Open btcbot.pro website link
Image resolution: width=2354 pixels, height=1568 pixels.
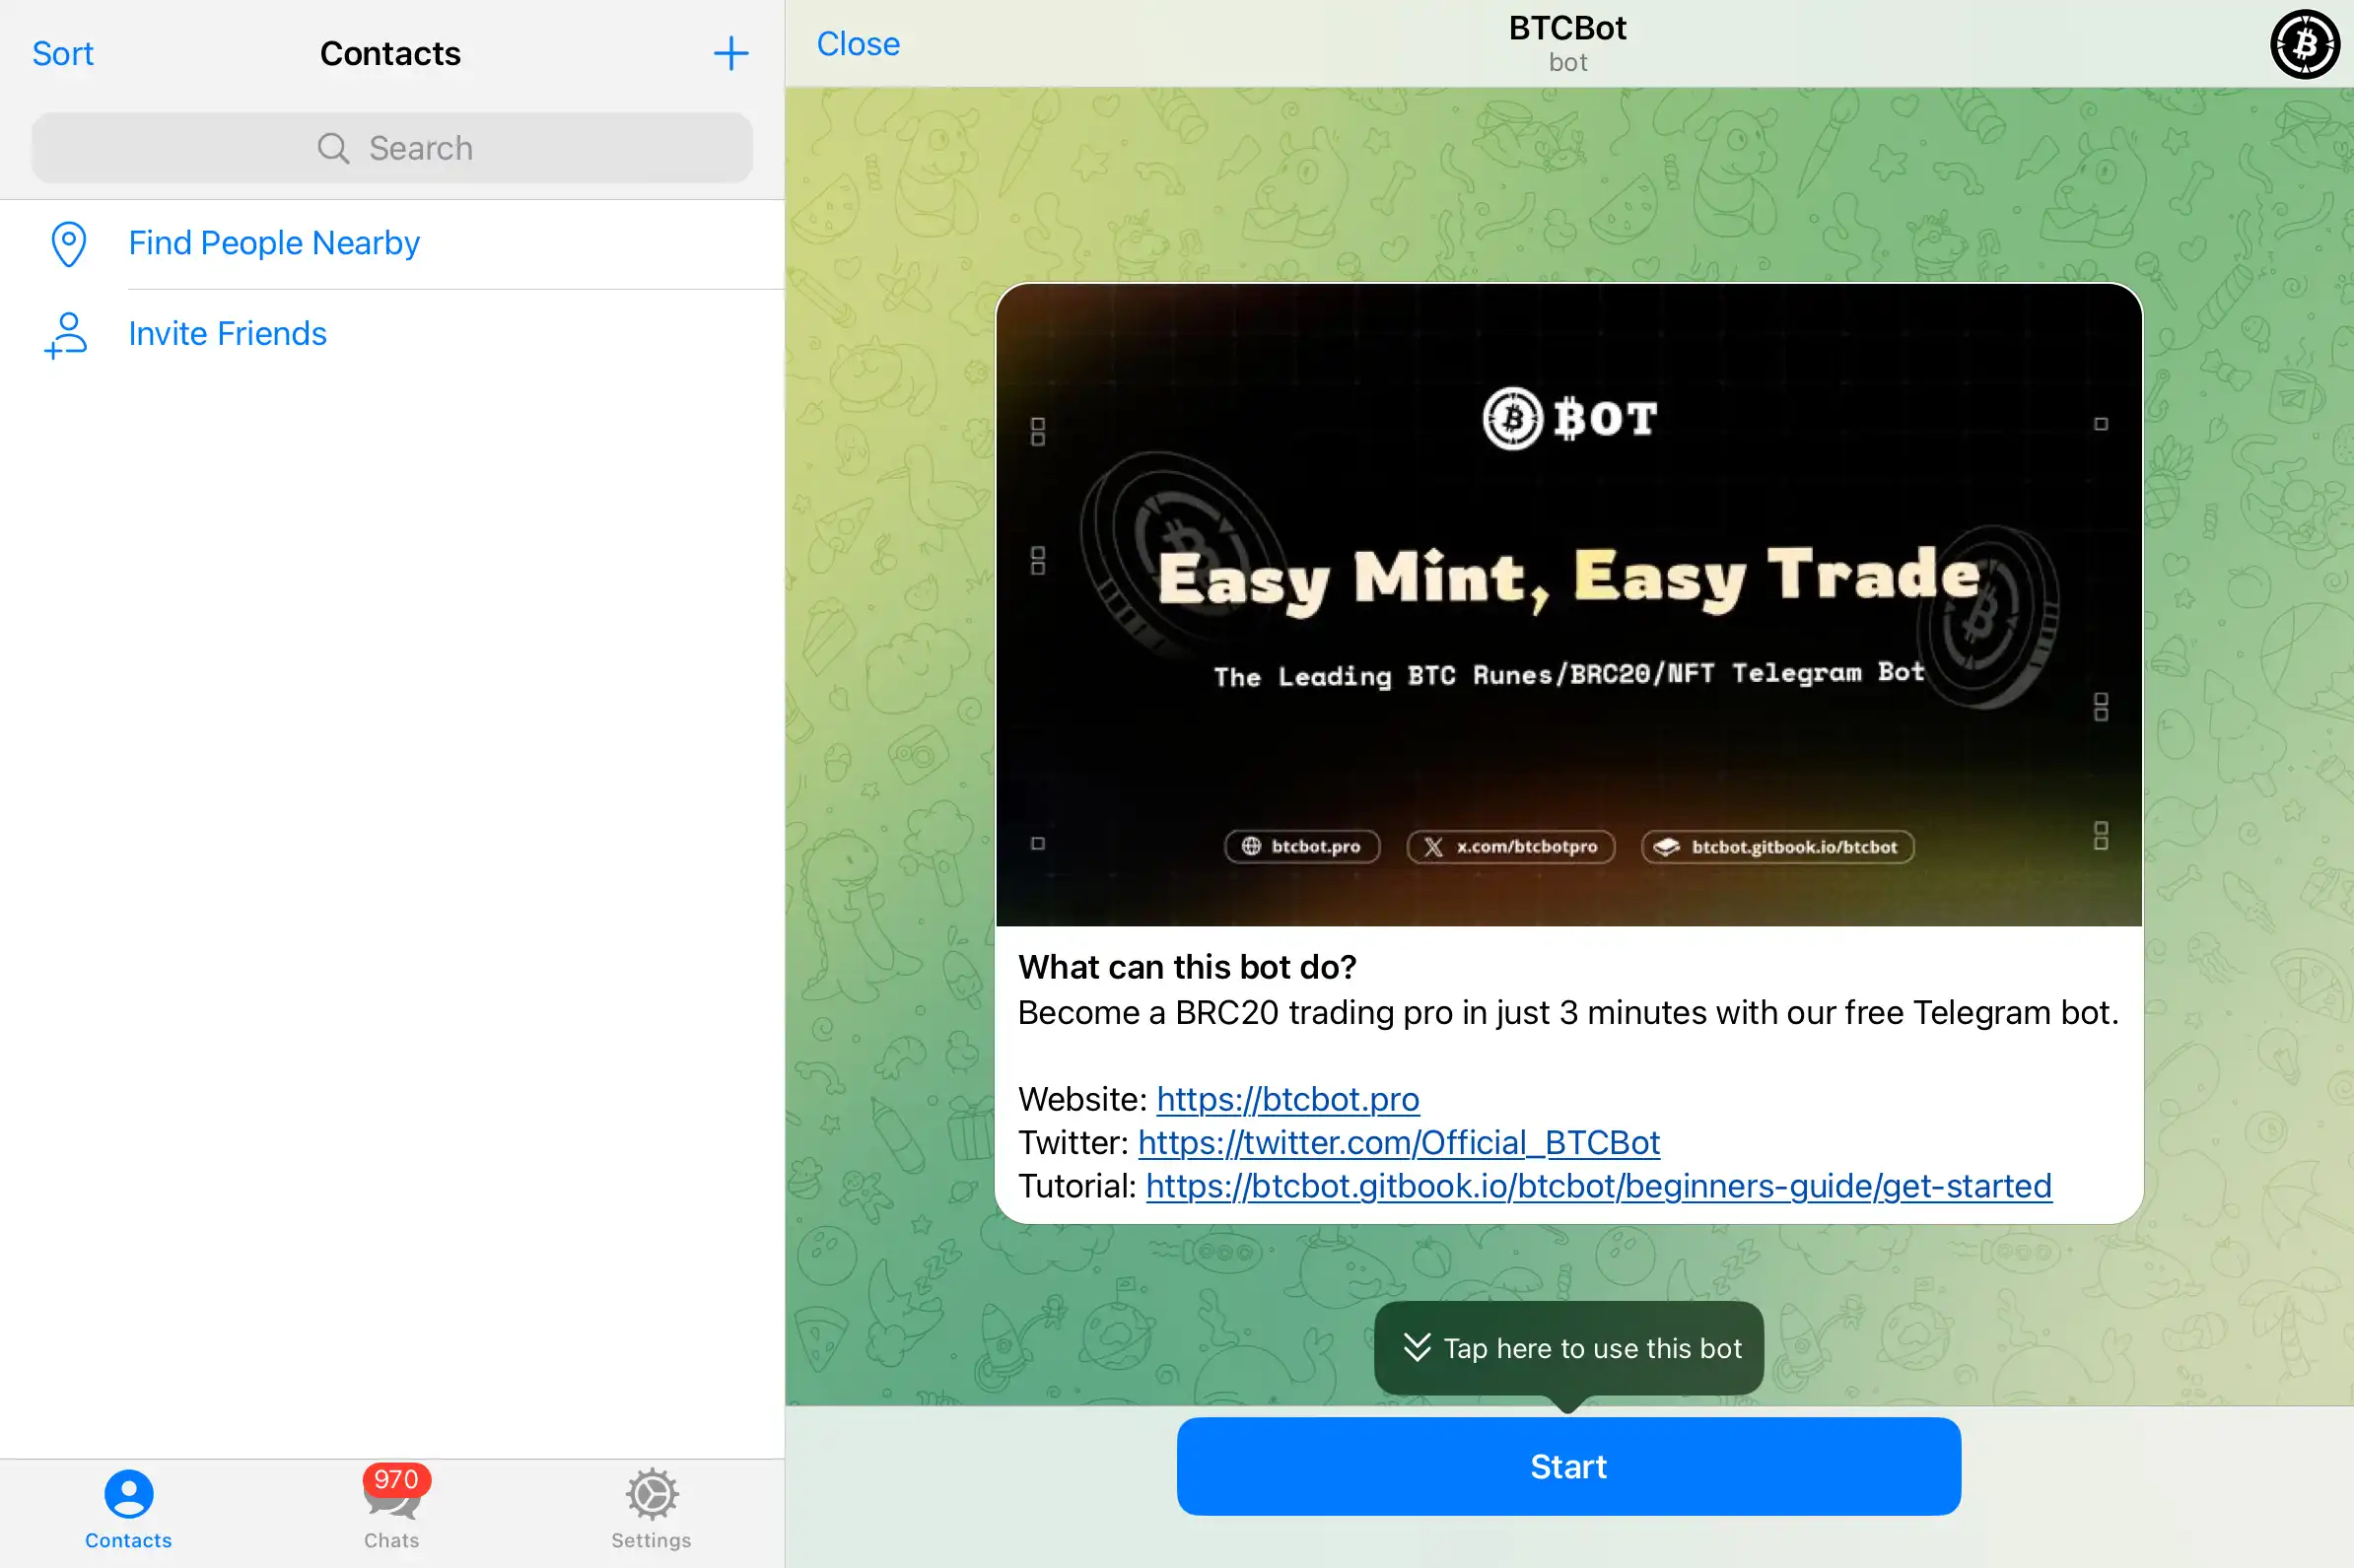click(x=1286, y=1099)
